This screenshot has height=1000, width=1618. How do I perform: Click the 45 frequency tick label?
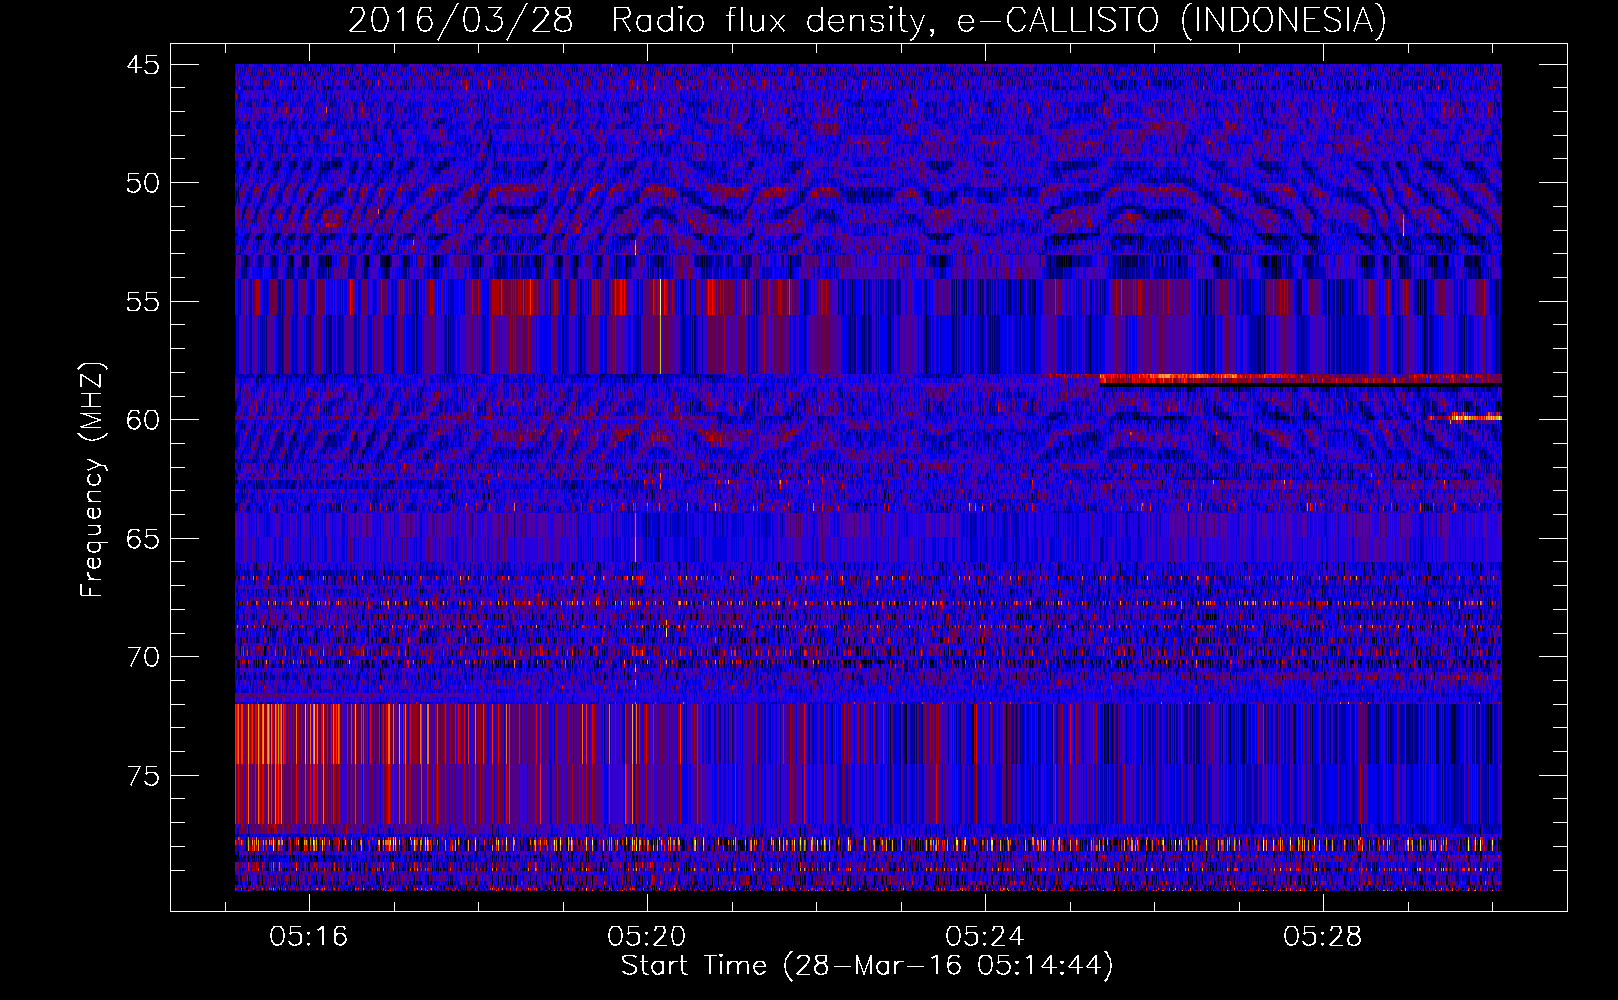coord(142,65)
